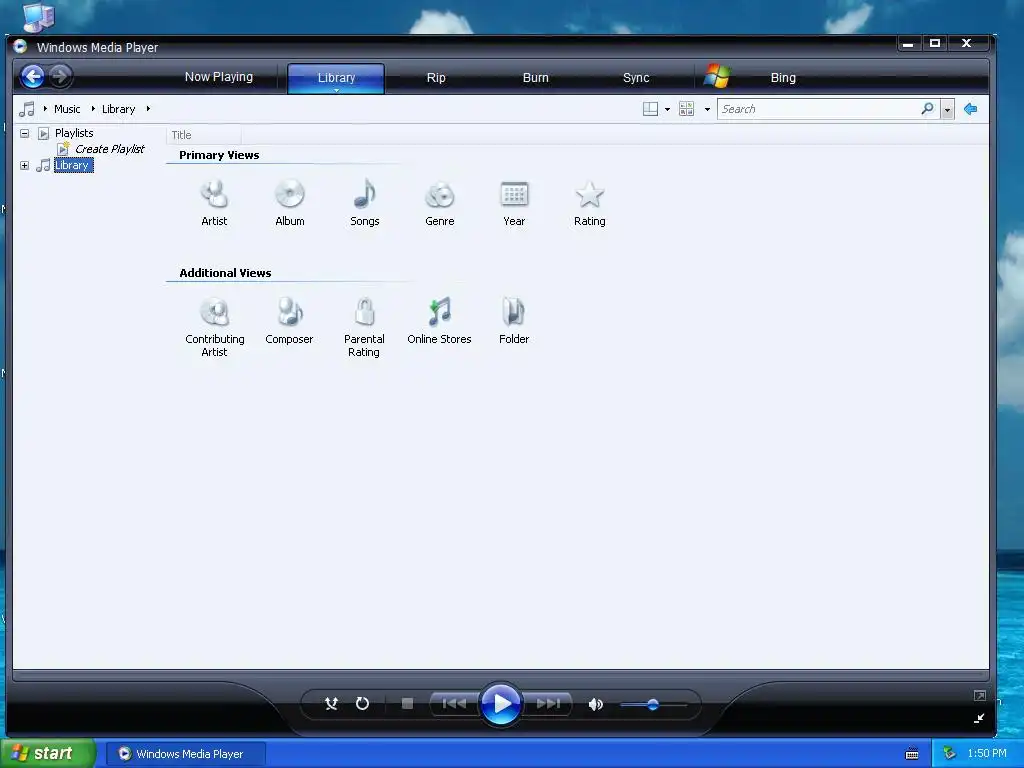Viewport: 1024px width, 768px height.
Task: Open the Online Stores view
Action: (x=439, y=321)
